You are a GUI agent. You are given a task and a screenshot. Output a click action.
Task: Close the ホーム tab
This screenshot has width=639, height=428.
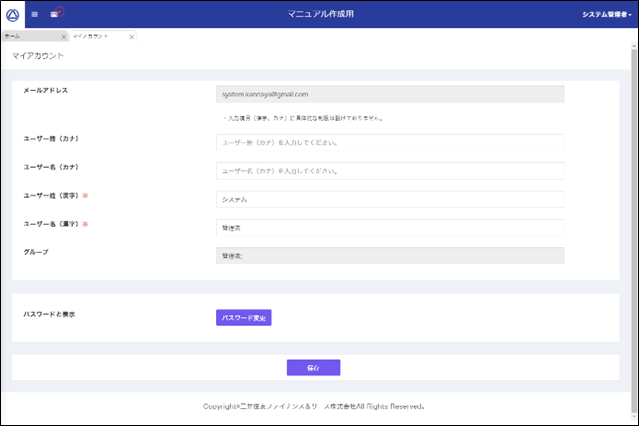tap(64, 37)
